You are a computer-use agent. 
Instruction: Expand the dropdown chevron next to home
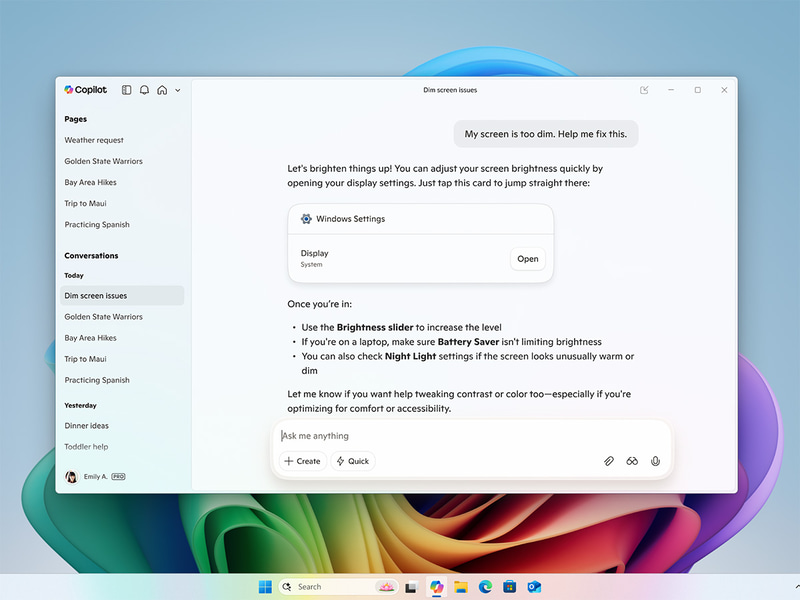coord(178,90)
